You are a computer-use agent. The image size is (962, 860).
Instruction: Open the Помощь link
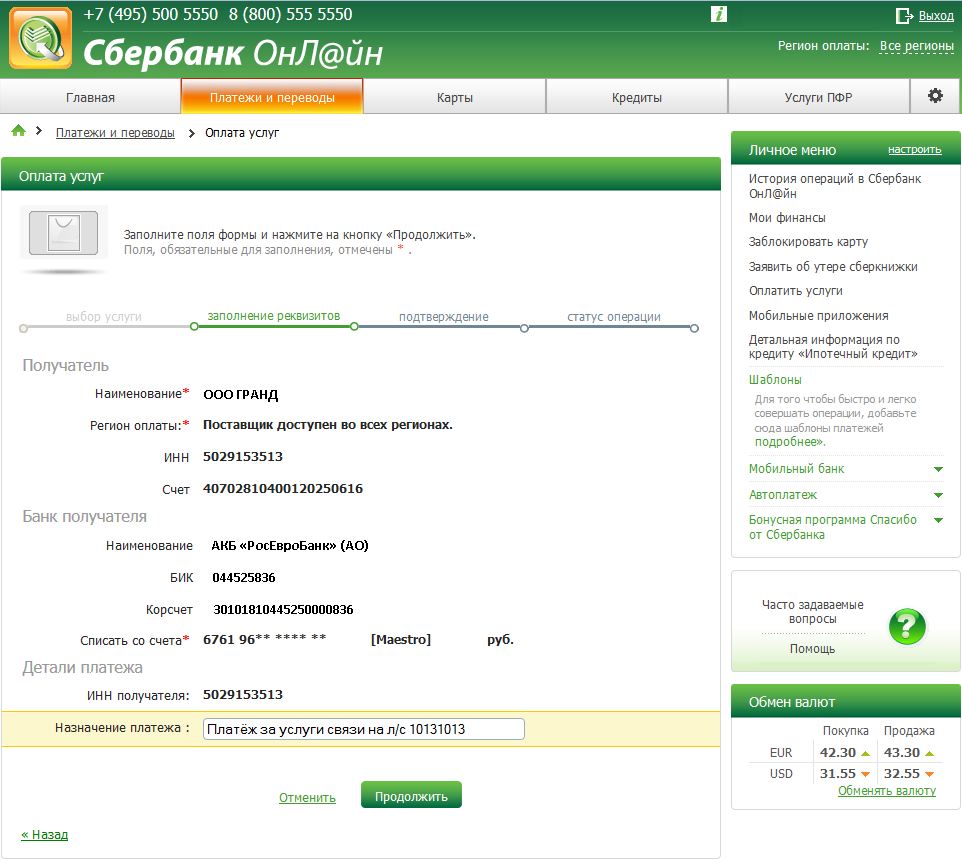[812, 648]
